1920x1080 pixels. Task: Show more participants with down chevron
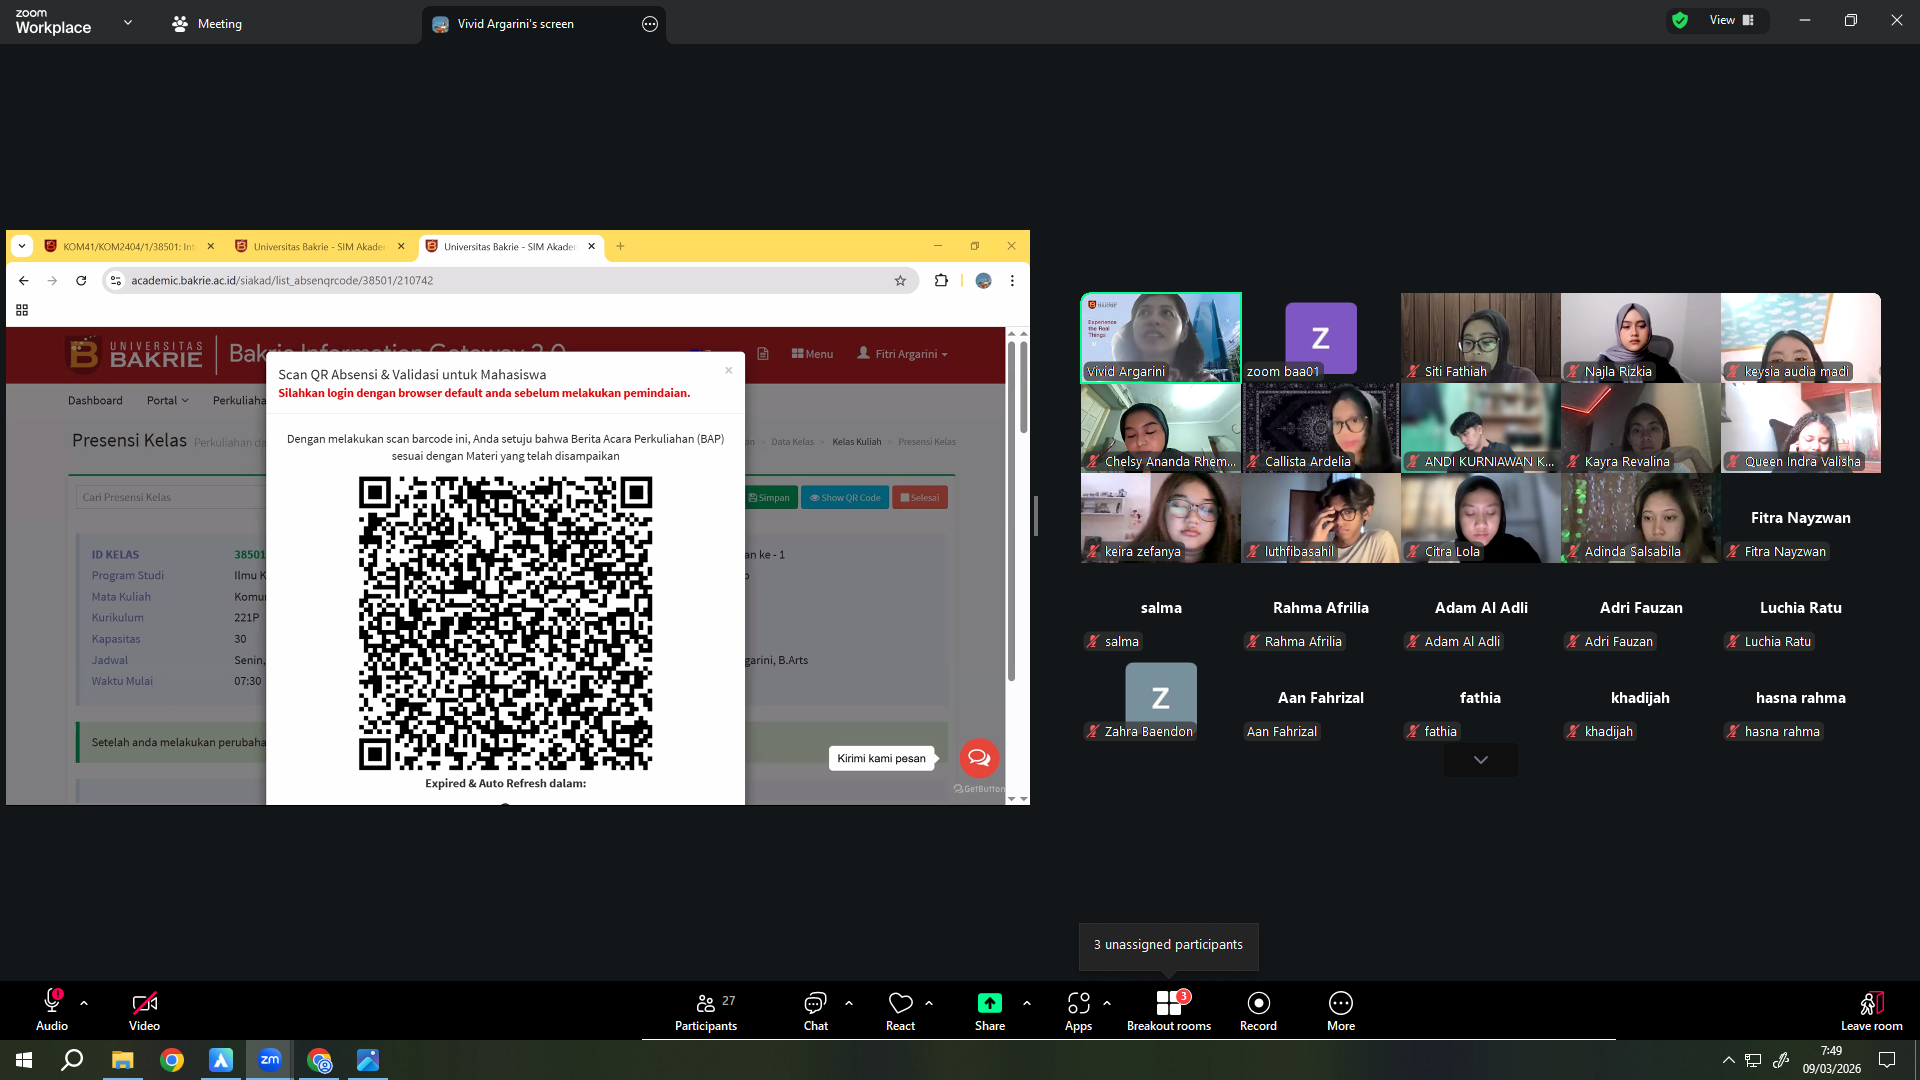(x=1480, y=760)
